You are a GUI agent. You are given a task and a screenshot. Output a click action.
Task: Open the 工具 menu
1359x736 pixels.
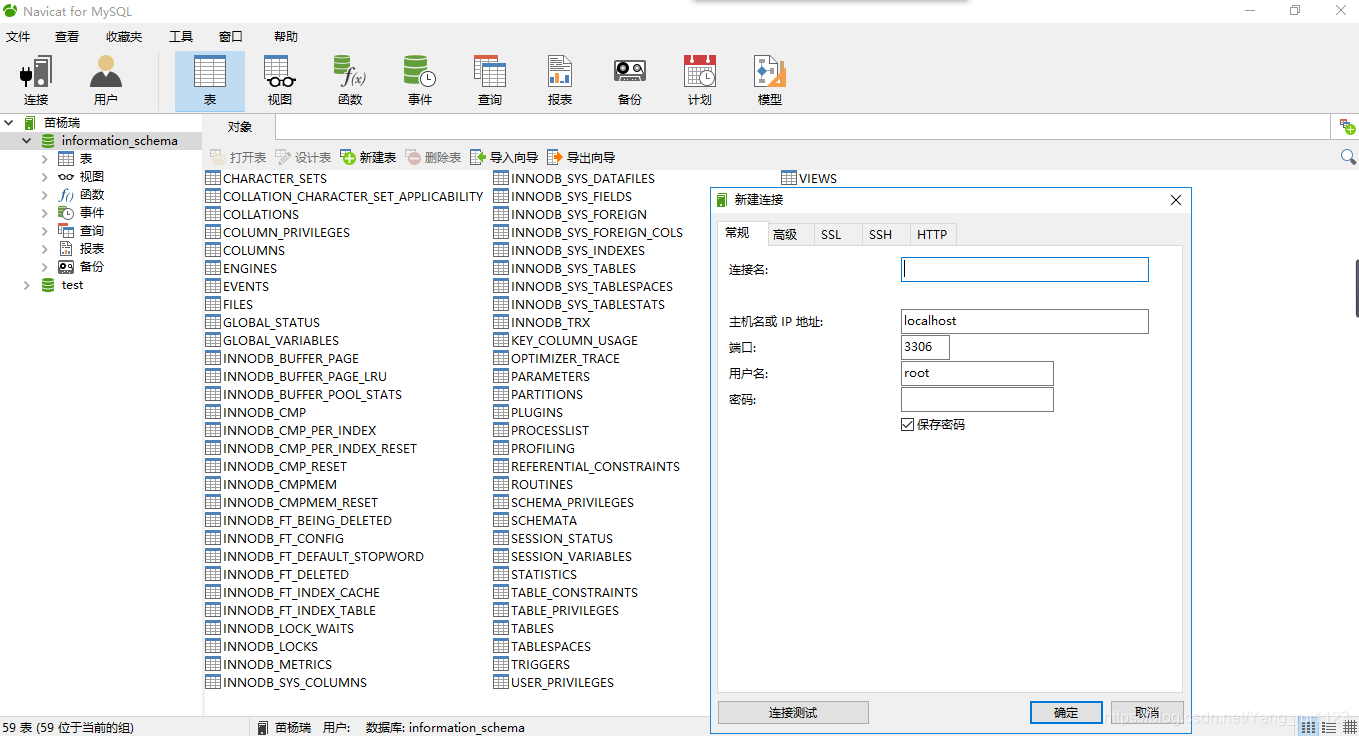point(181,37)
